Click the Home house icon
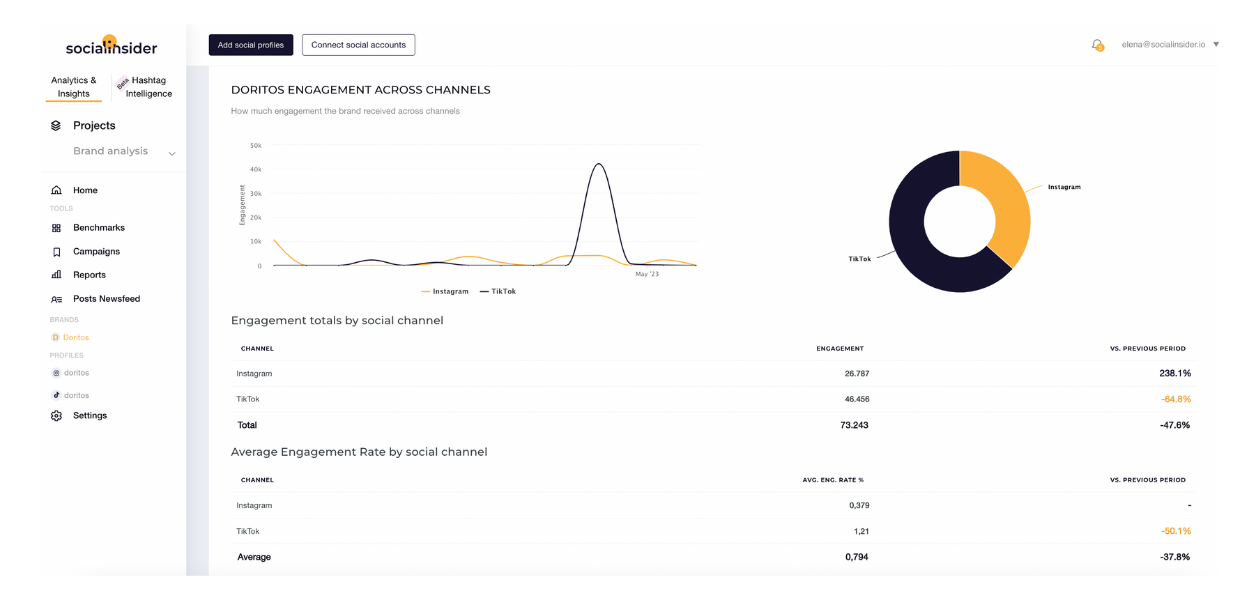The image size is (1260, 600). (x=56, y=190)
